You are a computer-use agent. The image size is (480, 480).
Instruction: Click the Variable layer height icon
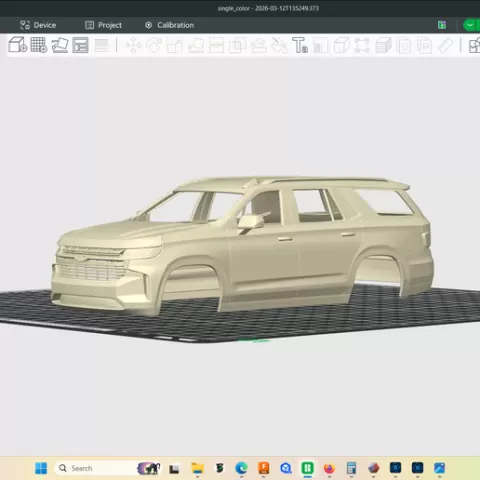pyautogui.click(x=101, y=45)
